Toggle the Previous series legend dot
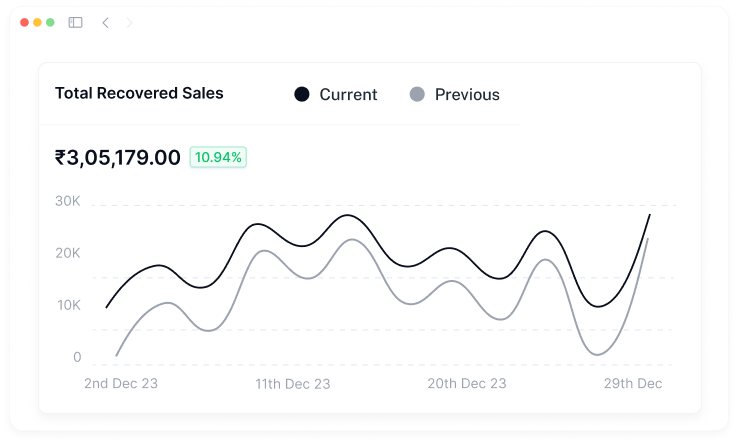The image size is (738, 443). tap(417, 94)
